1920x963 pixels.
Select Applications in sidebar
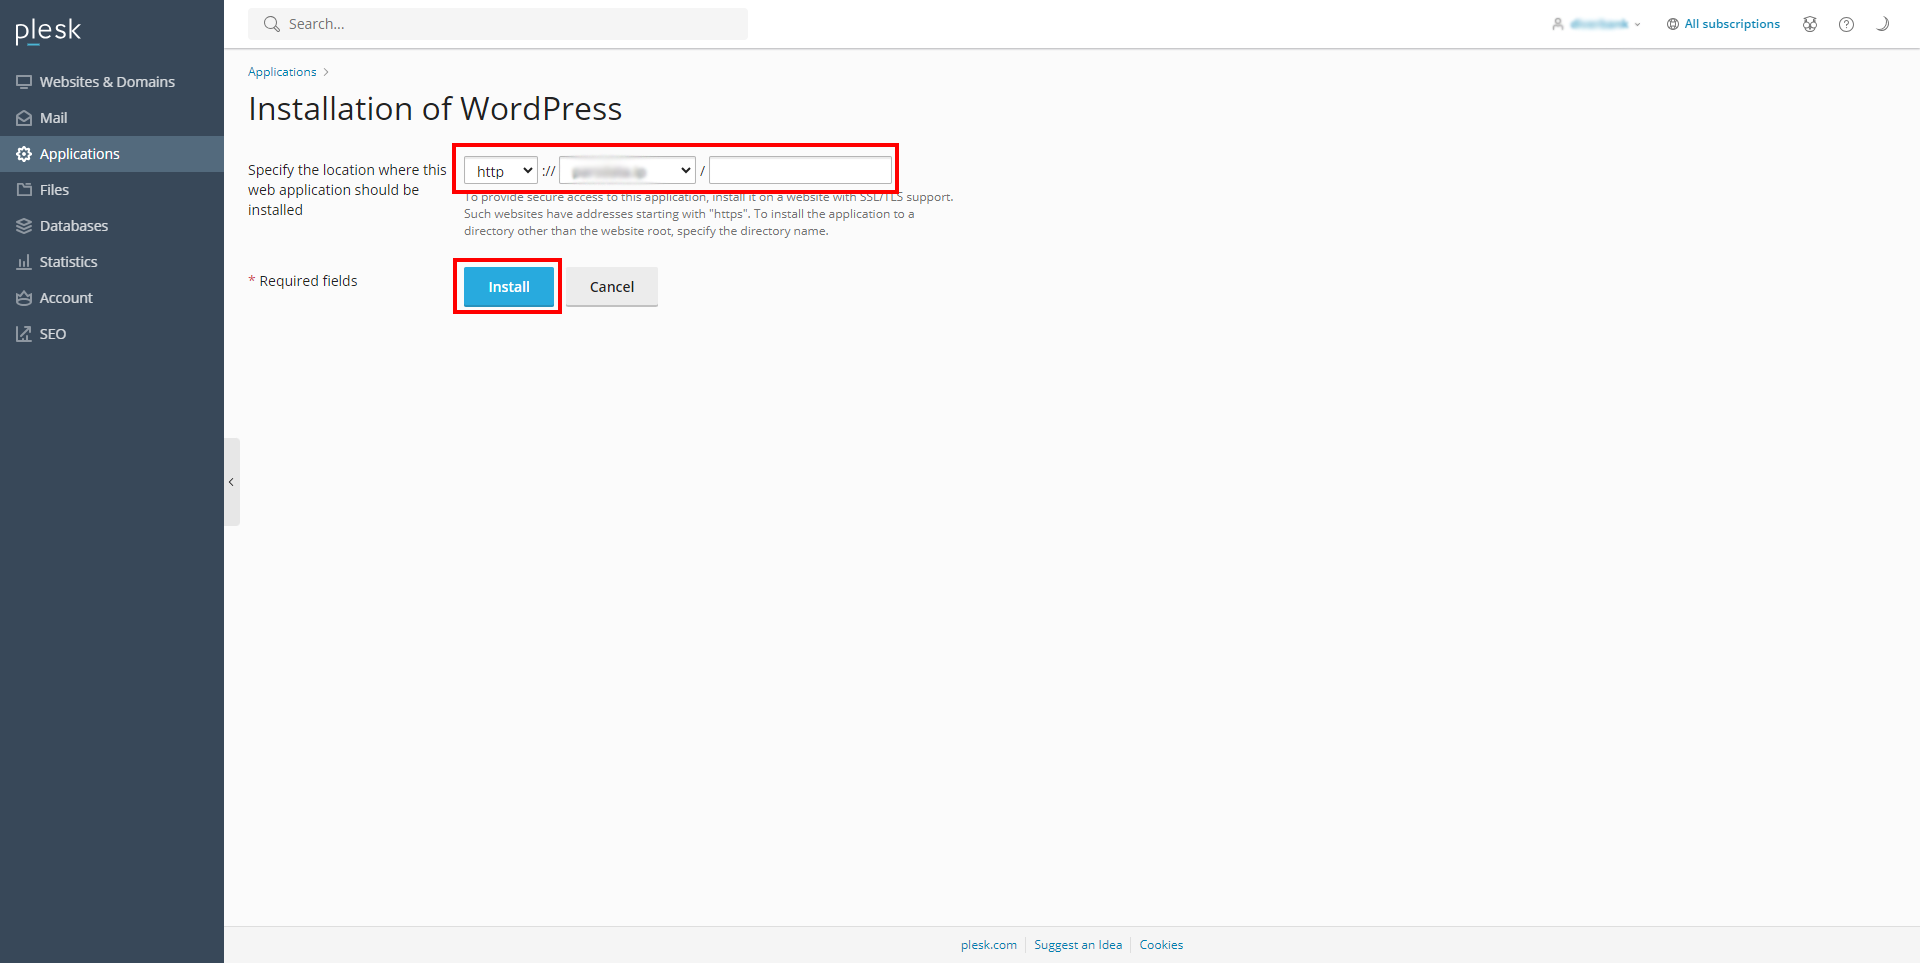(112, 154)
